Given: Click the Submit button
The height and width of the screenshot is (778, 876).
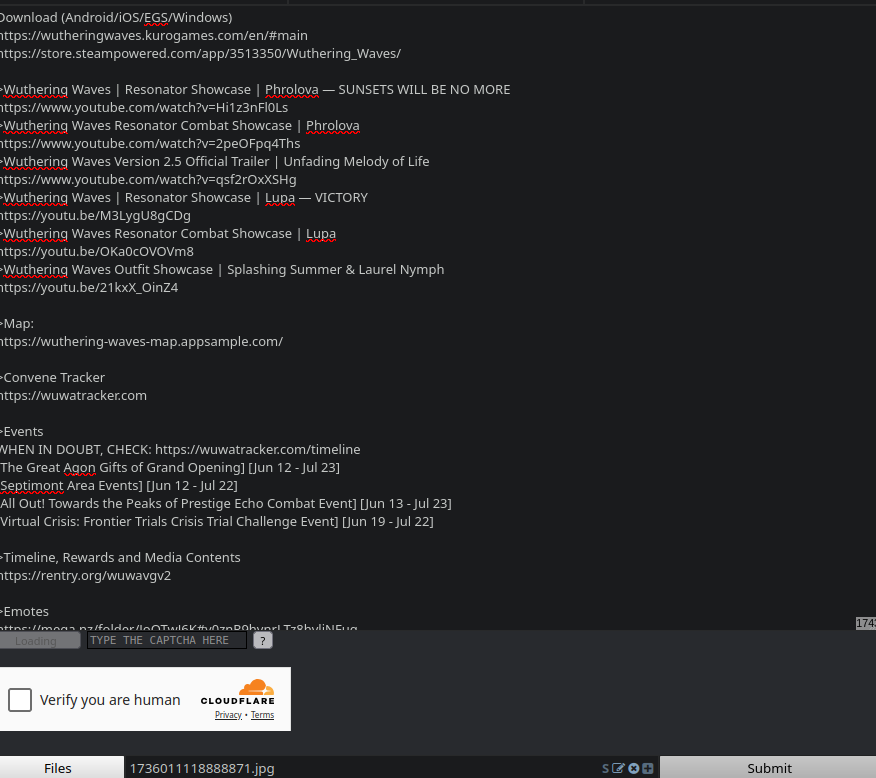Looking at the screenshot, I should (768, 767).
